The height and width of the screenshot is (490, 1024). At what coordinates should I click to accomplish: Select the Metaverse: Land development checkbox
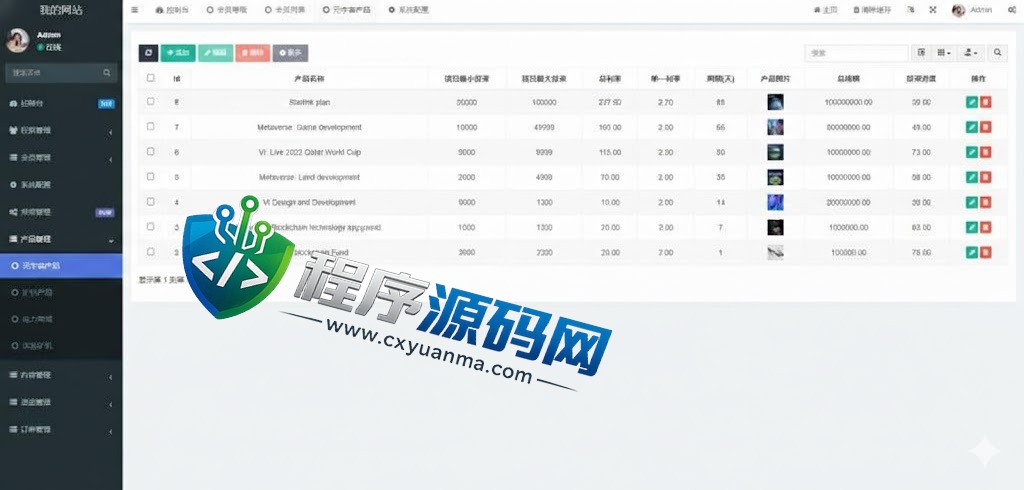[x=151, y=176]
